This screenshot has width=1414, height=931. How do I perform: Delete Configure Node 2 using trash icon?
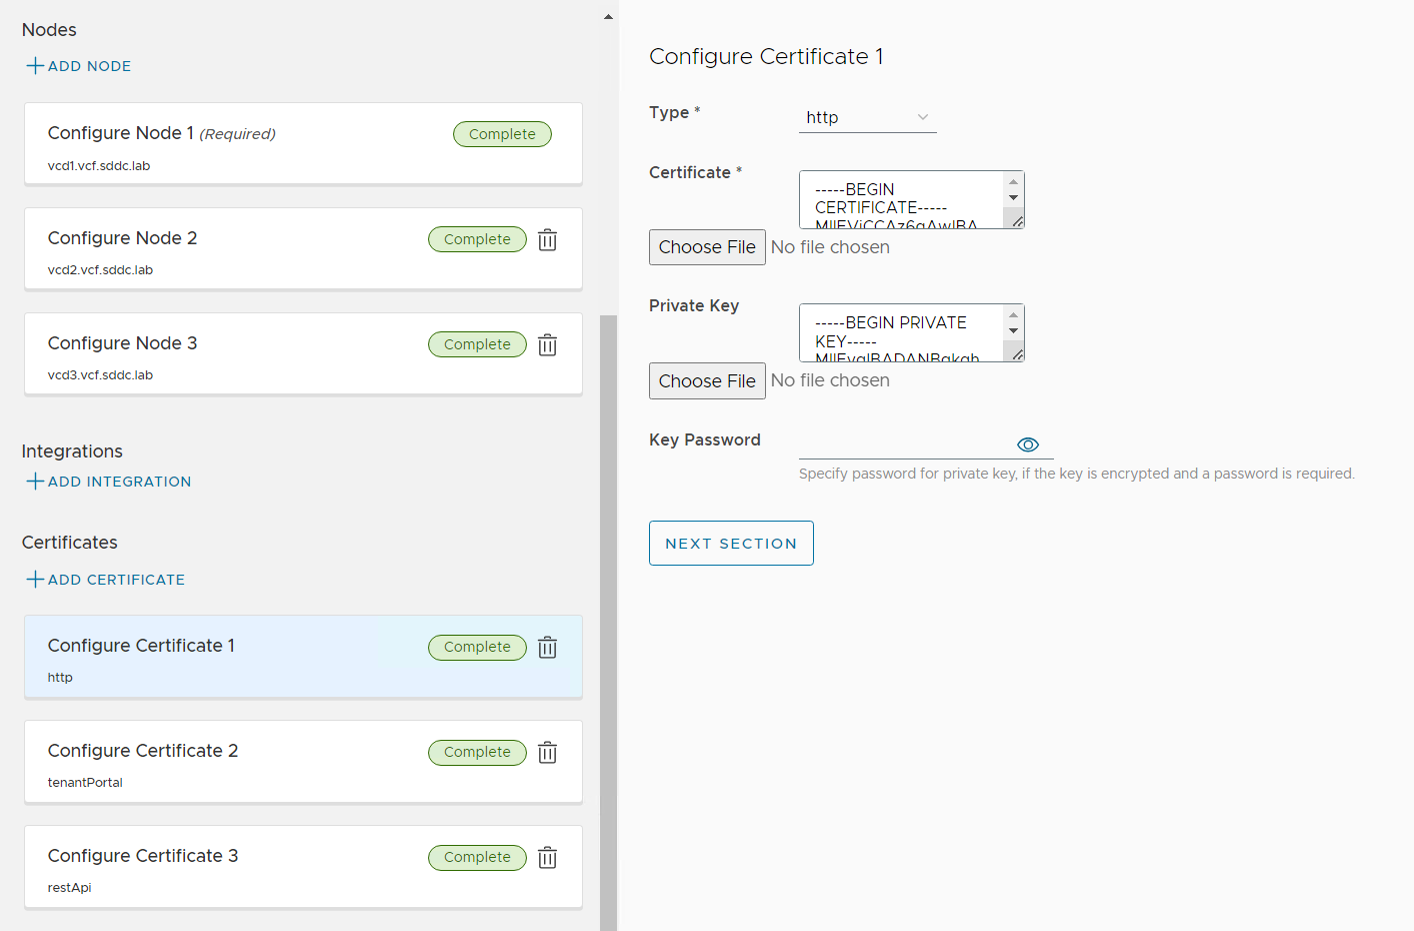(x=547, y=240)
